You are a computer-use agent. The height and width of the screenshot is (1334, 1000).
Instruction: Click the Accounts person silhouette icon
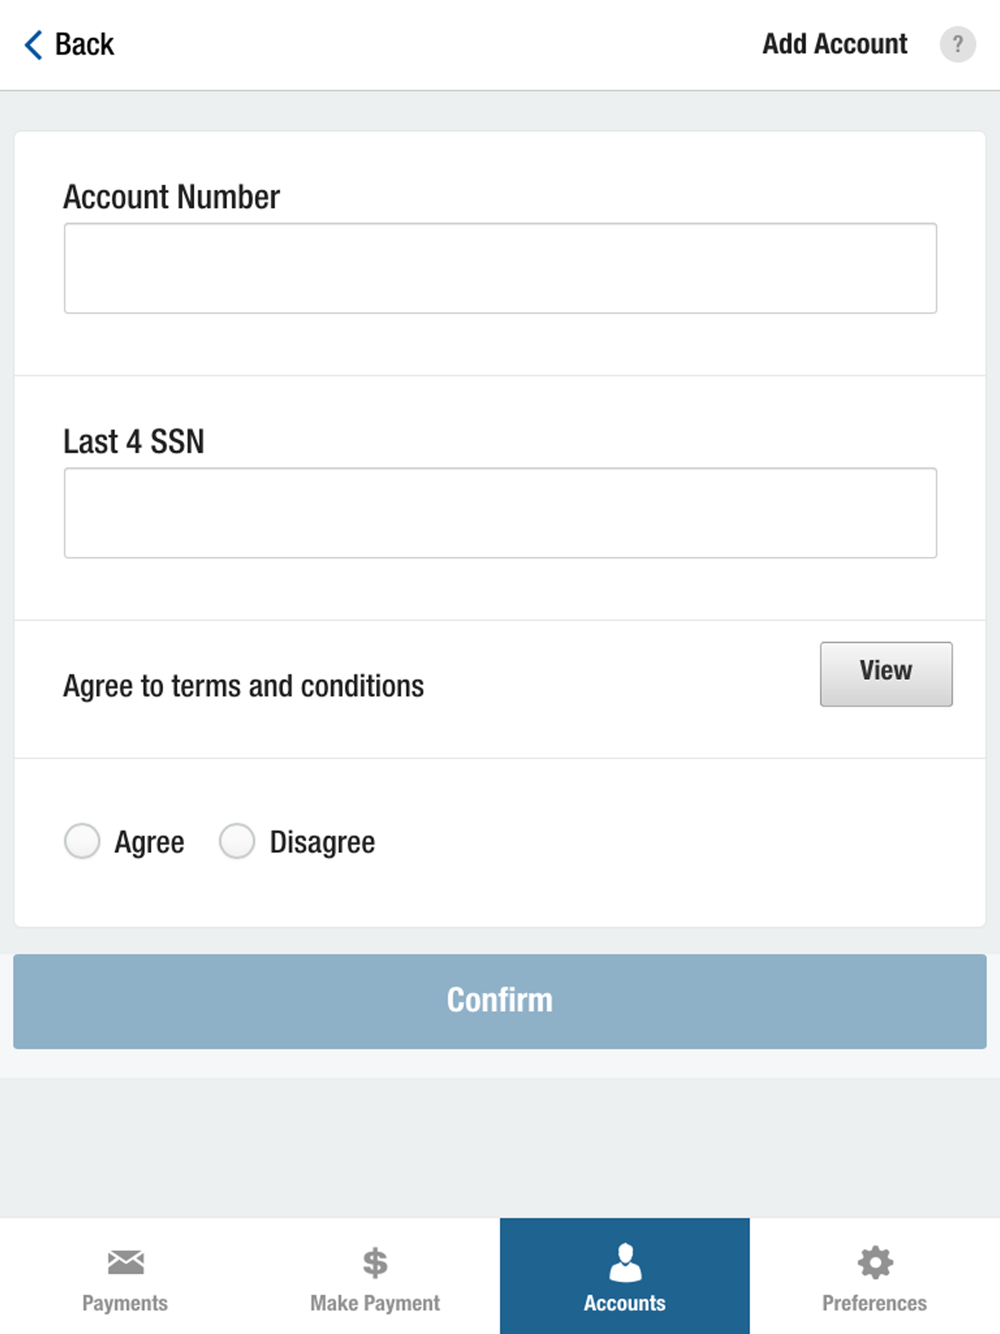point(625,1262)
